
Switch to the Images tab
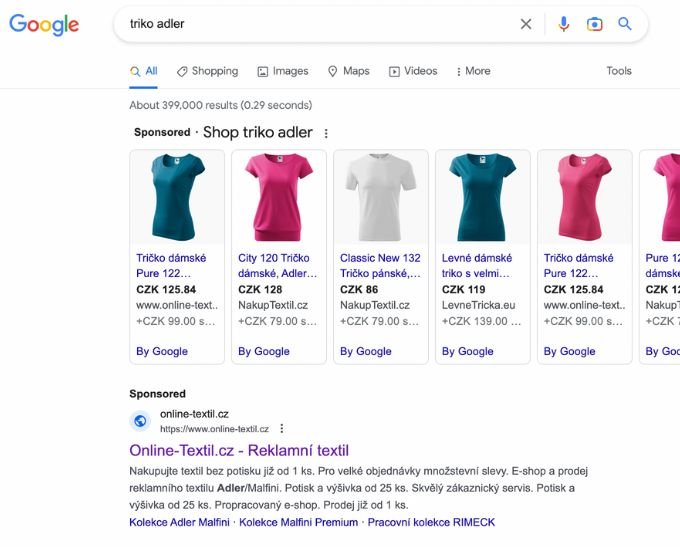coord(283,71)
